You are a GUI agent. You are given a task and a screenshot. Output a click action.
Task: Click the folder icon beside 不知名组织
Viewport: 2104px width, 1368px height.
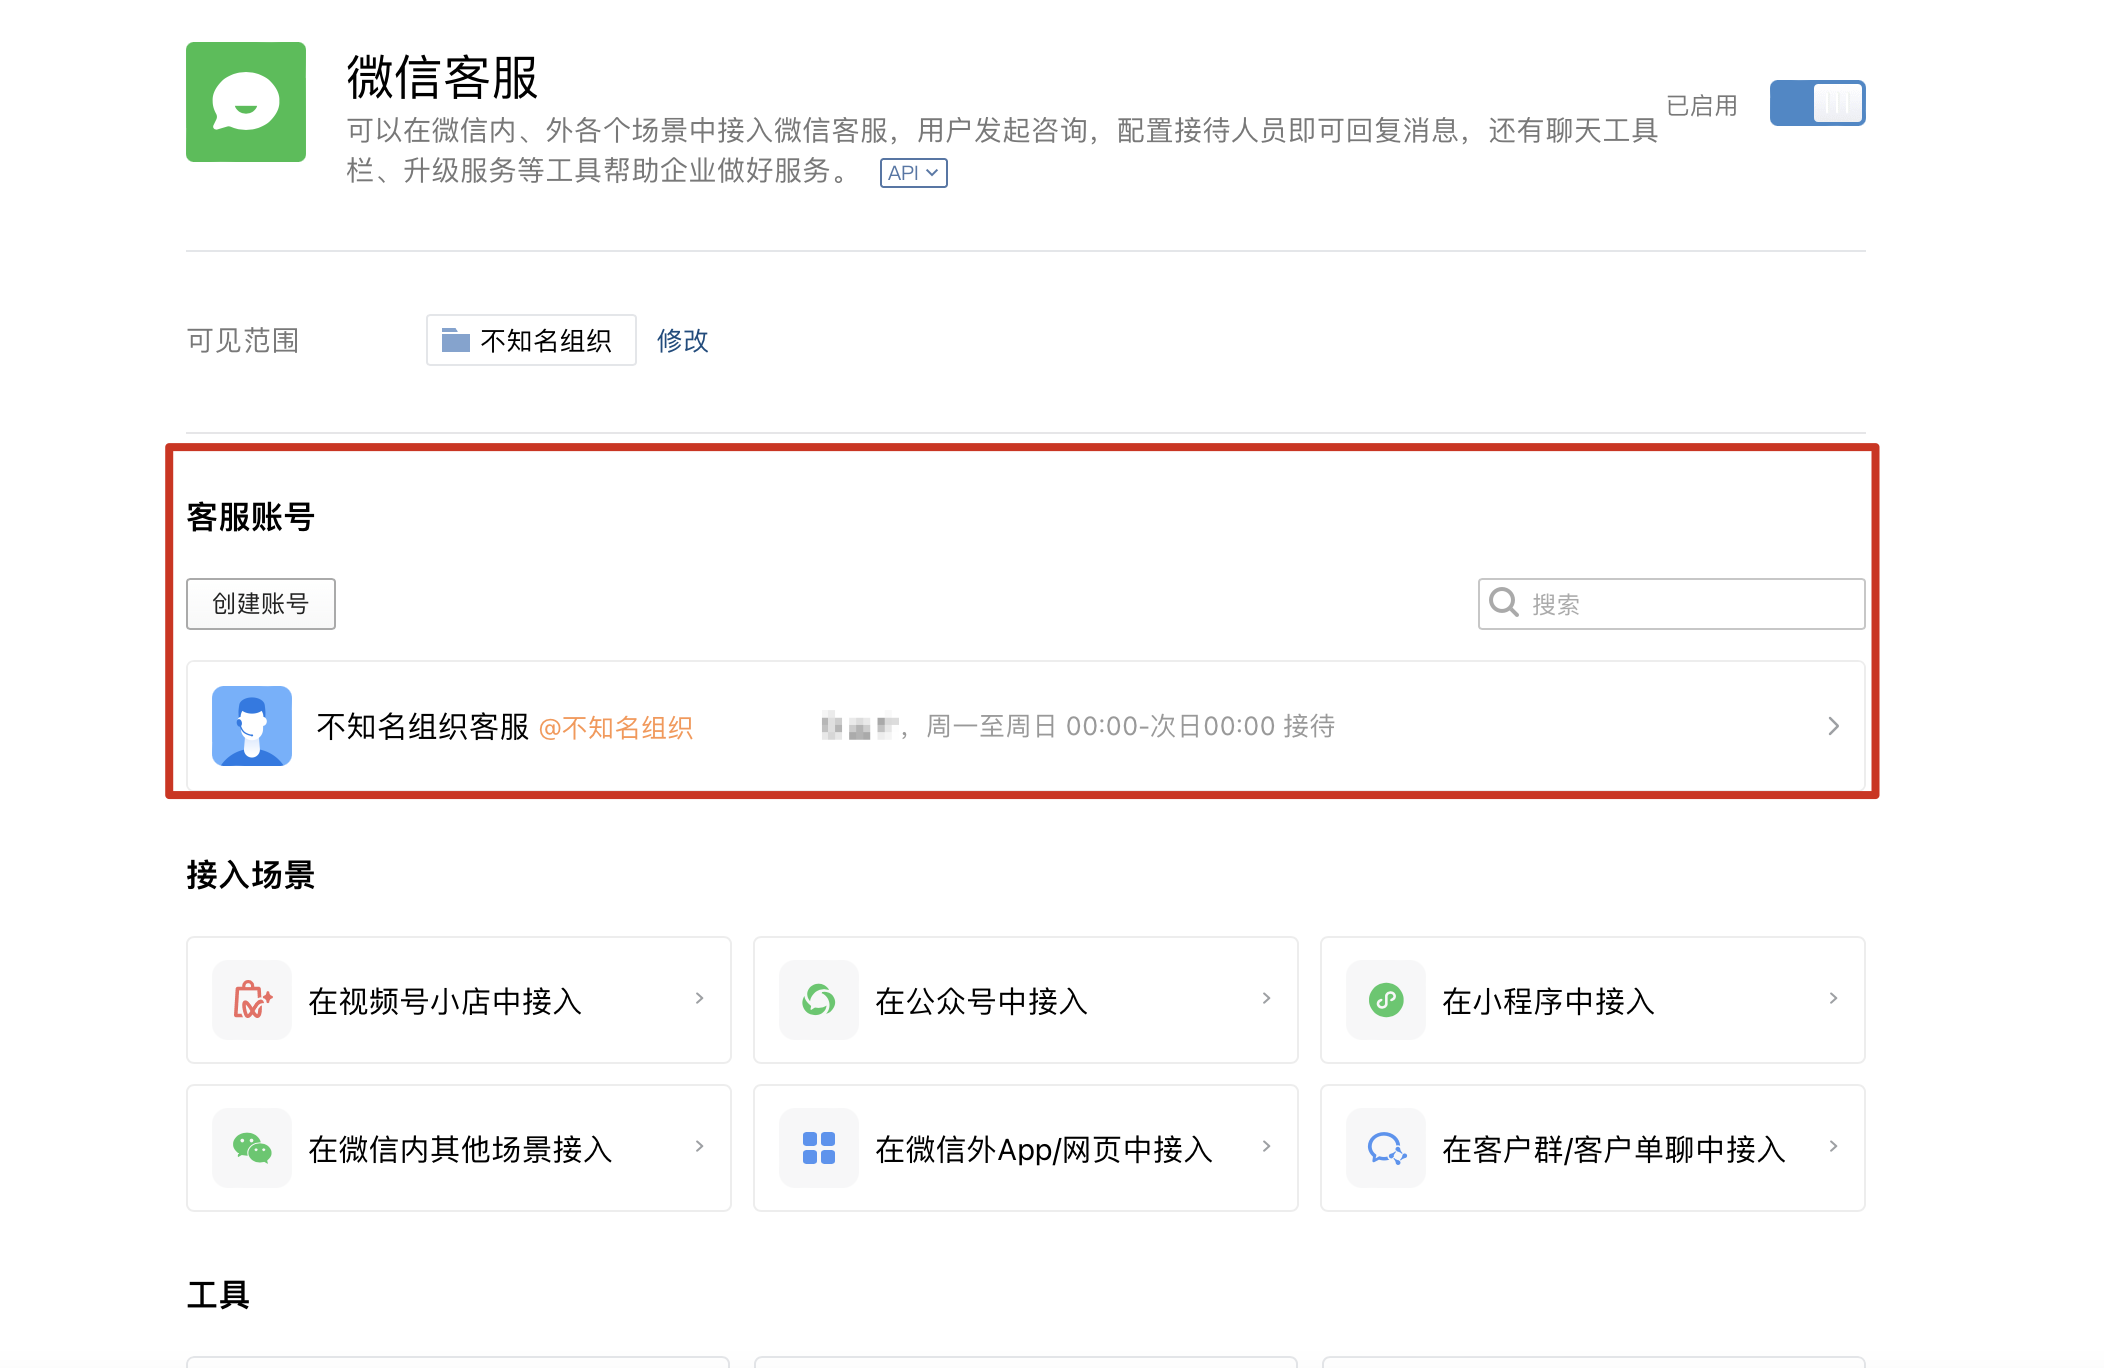coord(456,340)
